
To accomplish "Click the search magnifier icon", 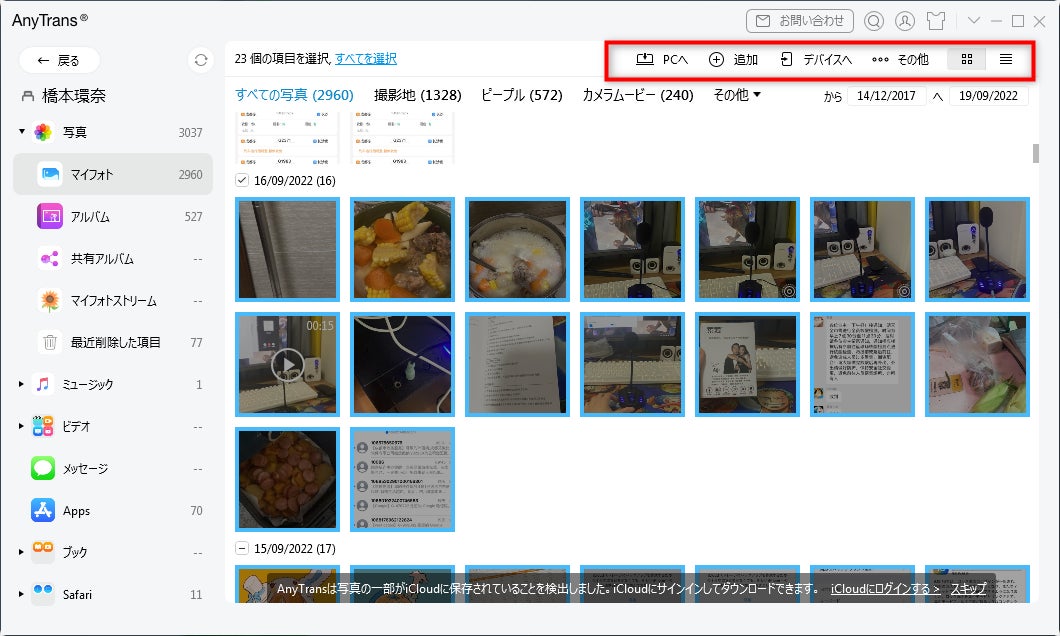I will 873,21.
